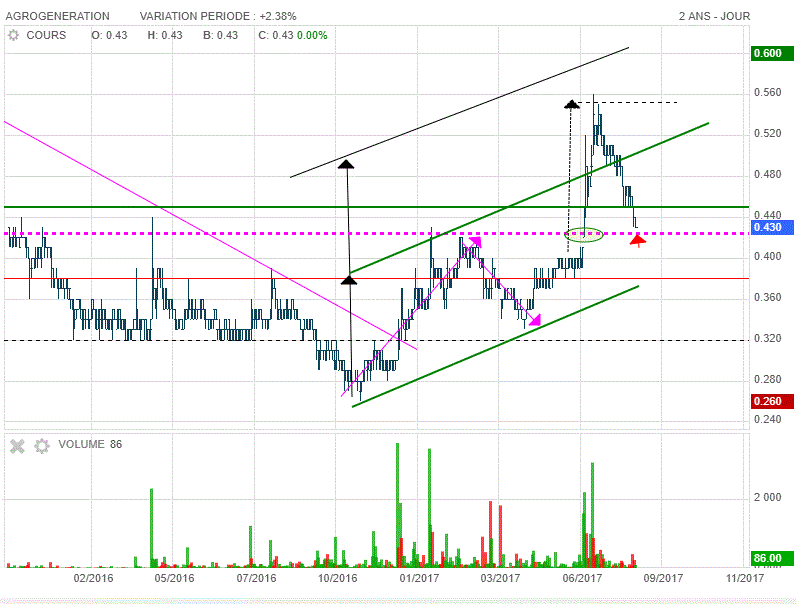Select the blue 0.430 current price tag
The width and height of the screenshot is (797, 604).
coord(772,227)
